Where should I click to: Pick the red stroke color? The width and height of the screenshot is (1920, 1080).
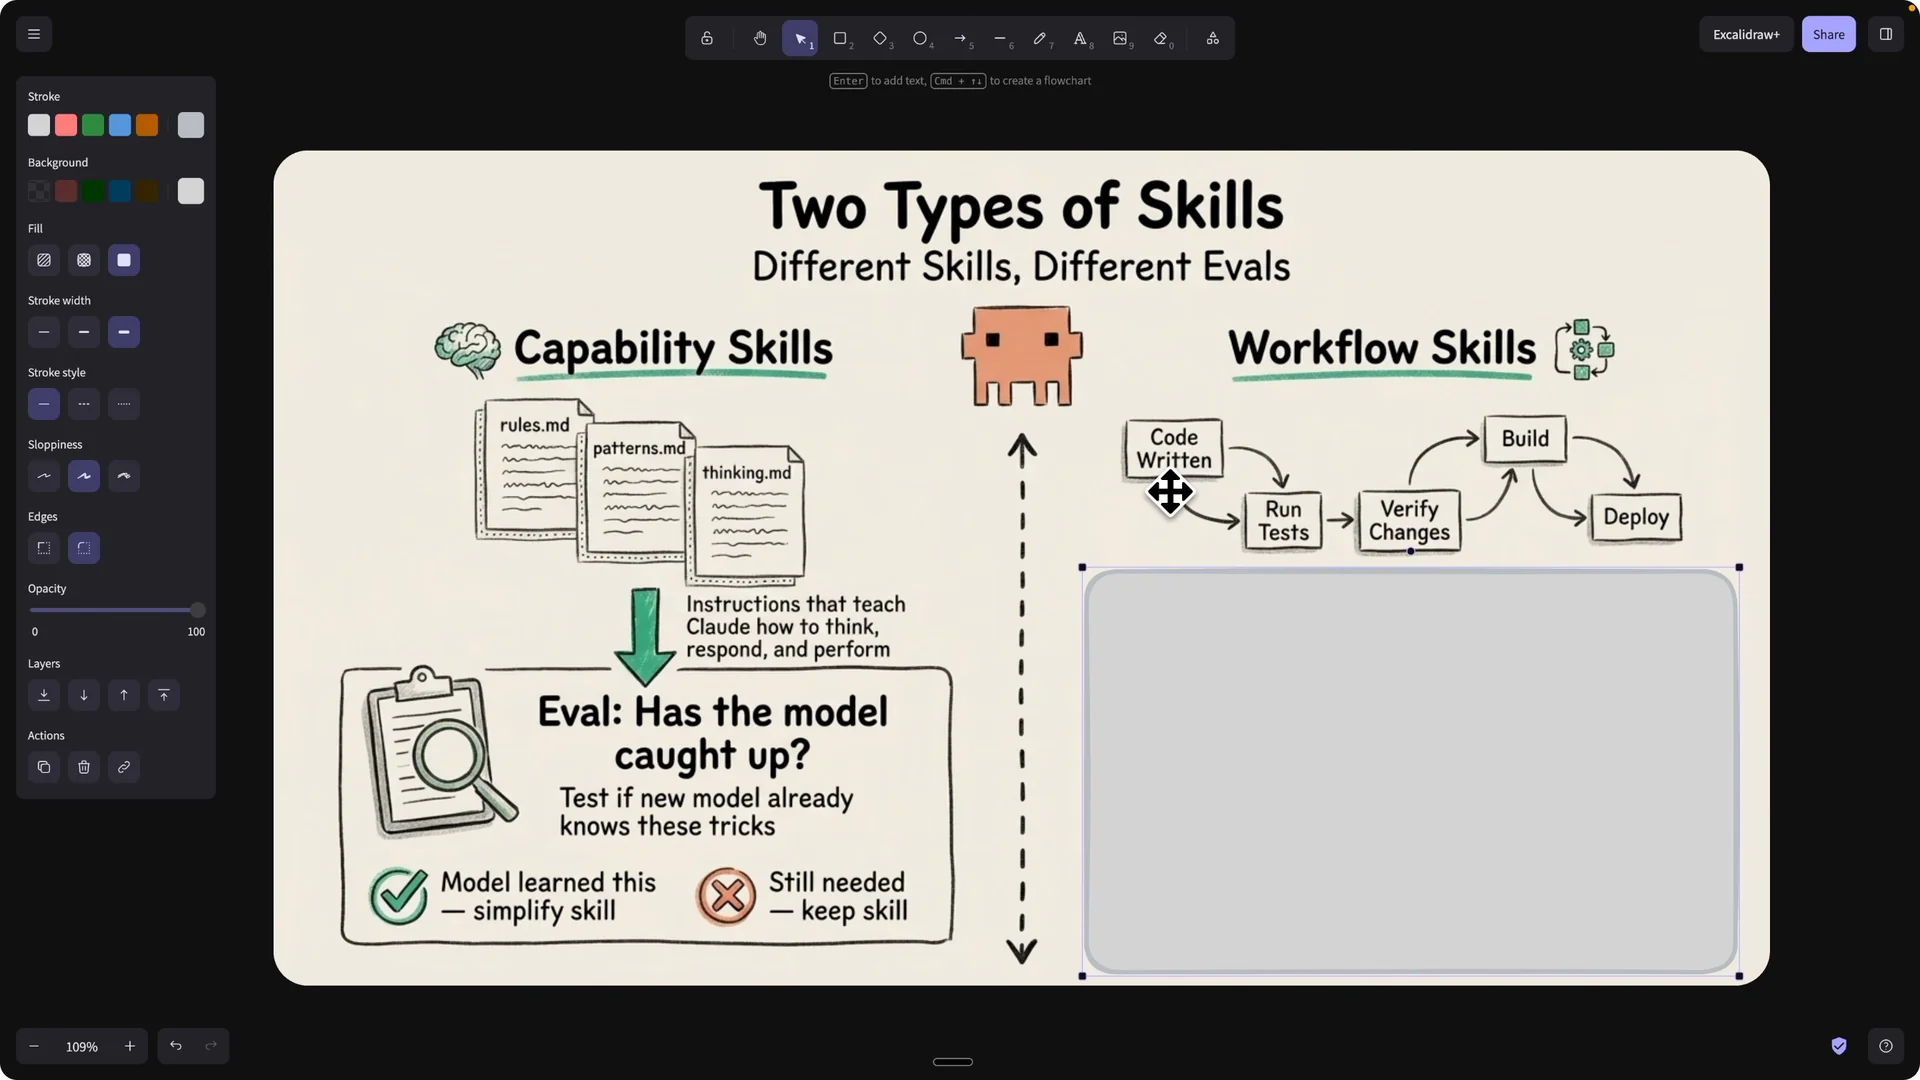click(x=66, y=125)
